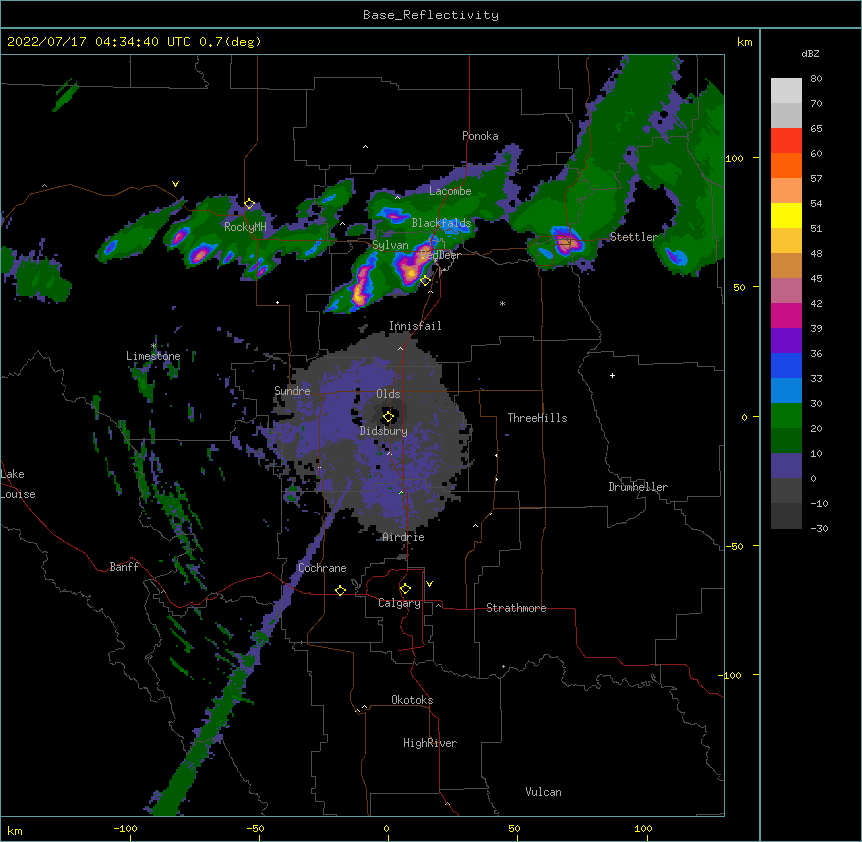Click the Stettler town label
This screenshot has width=862, height=842.
pyautogui.click(x=634, y=237)
